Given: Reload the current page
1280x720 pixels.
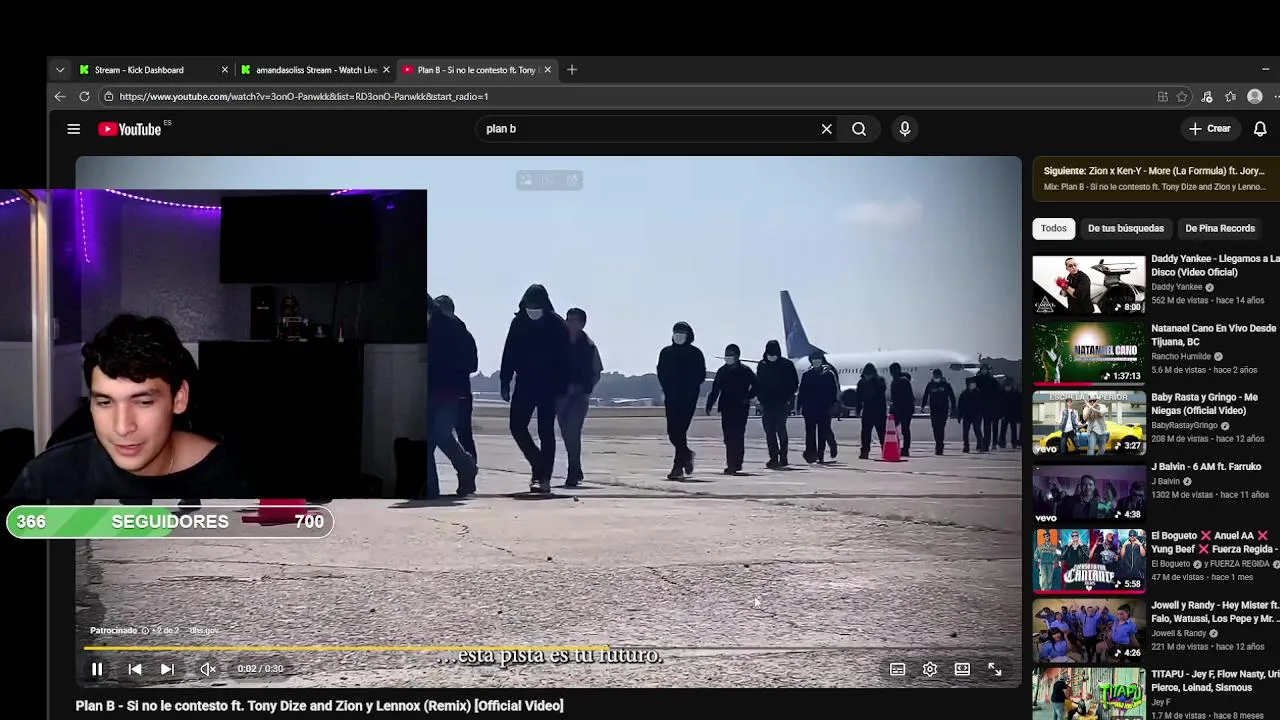Looking at the screenshot, I should coord(84,97).
